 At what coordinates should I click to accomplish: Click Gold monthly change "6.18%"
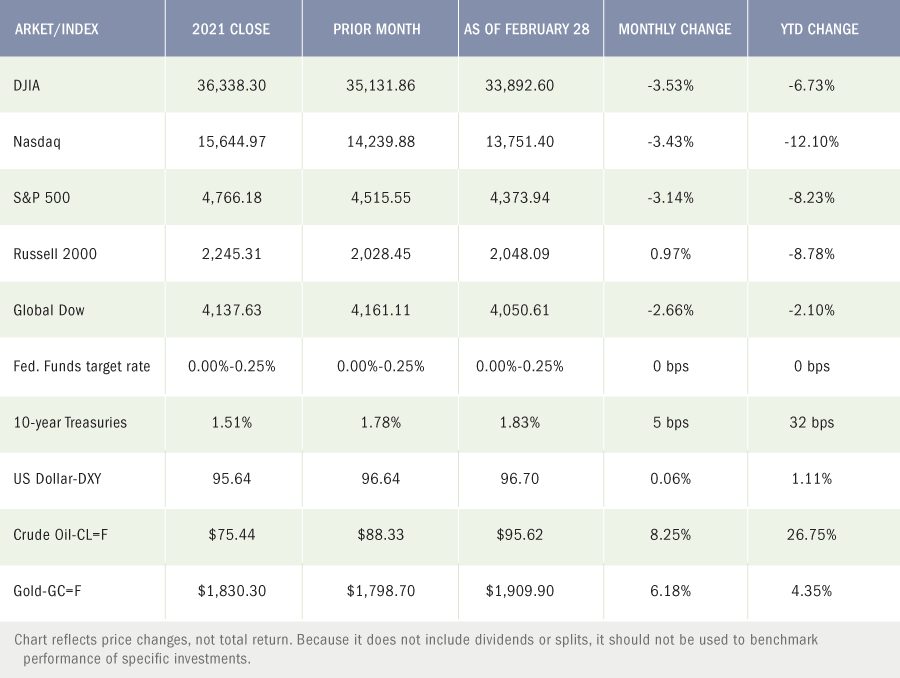tap(670, 591)
